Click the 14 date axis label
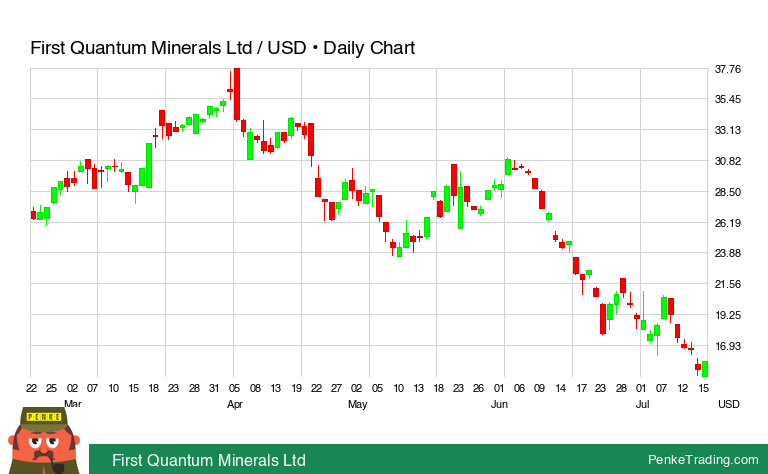Image resolution: width=768 pixels, height=474 pixels. 560,388
